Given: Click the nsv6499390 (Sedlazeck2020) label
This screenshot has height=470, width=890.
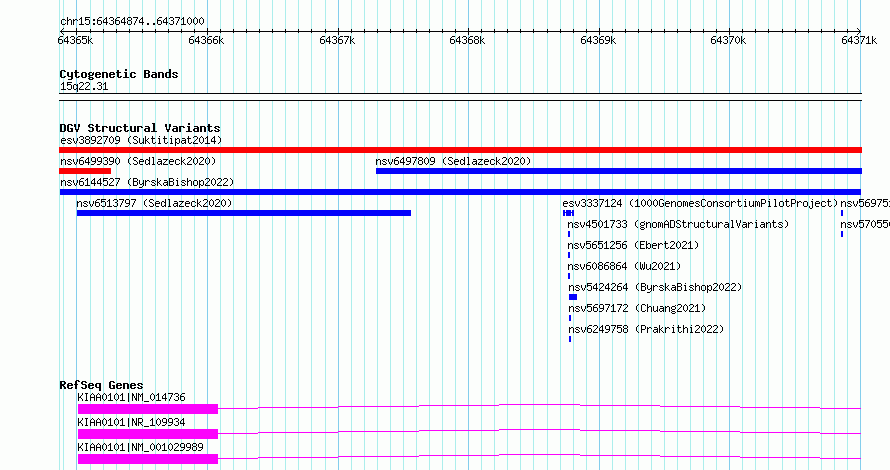Looking at the screenshot, I should (x=138, y=161).
